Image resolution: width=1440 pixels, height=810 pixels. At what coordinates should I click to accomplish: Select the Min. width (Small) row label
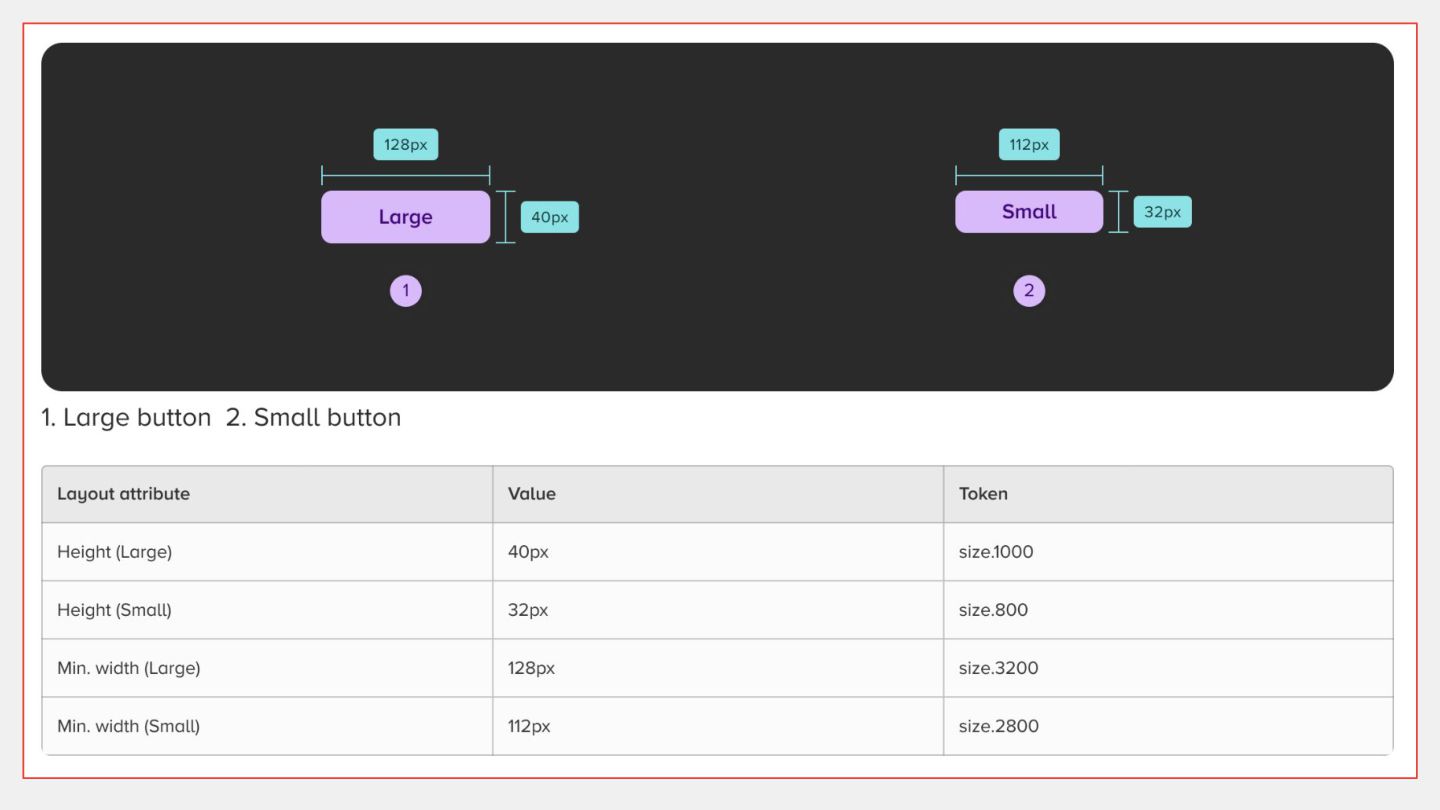point(129,726)
